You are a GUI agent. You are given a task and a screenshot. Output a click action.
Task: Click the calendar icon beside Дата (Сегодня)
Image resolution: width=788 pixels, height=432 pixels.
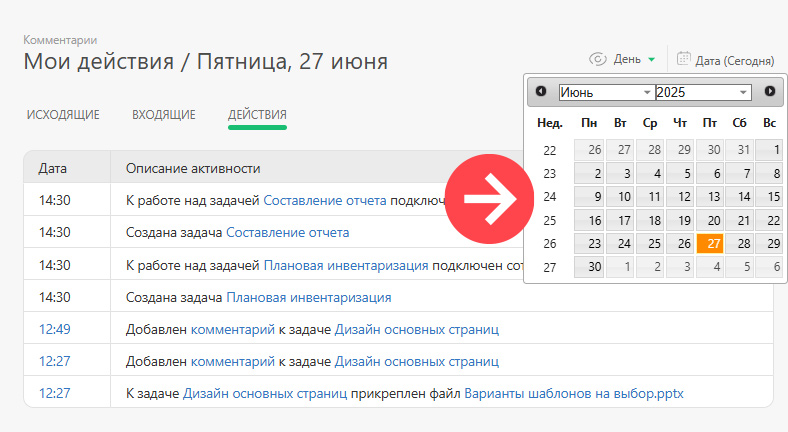(683, 59)
